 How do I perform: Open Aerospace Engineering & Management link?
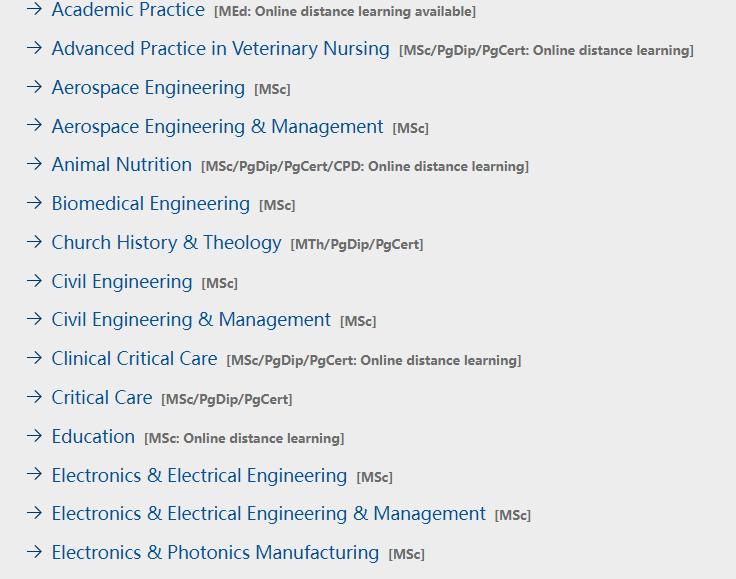(217, 127)
